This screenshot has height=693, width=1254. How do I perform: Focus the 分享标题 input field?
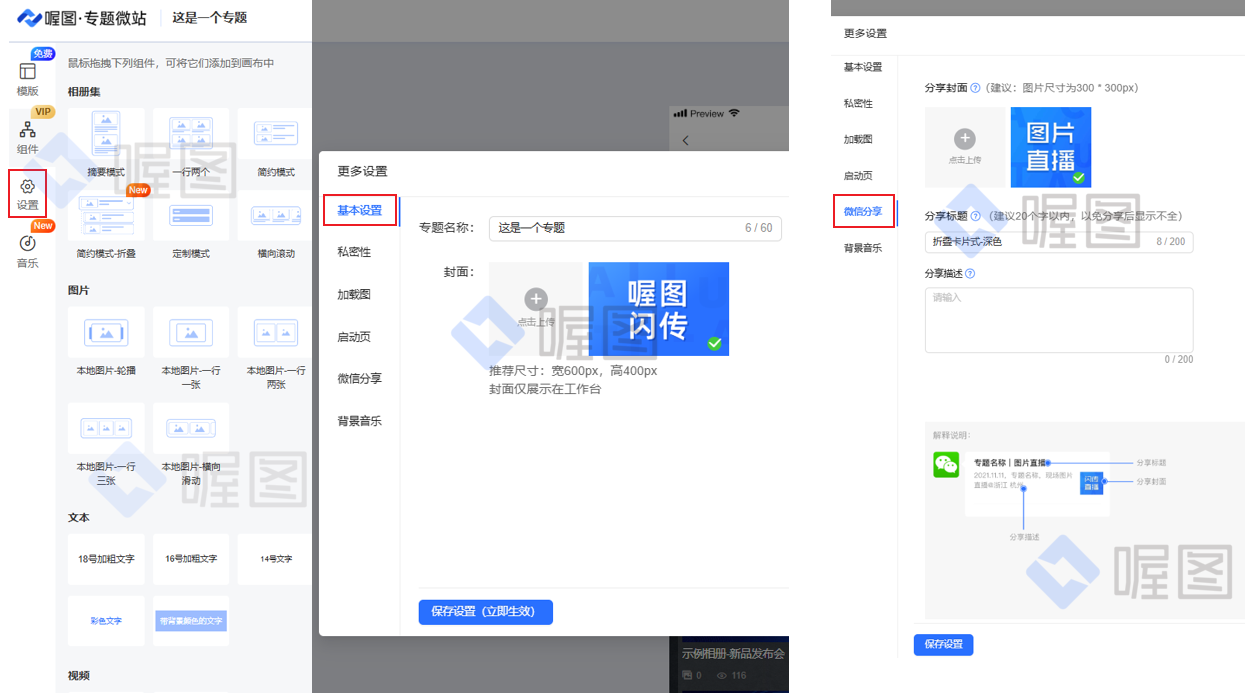coord(1059,242)
